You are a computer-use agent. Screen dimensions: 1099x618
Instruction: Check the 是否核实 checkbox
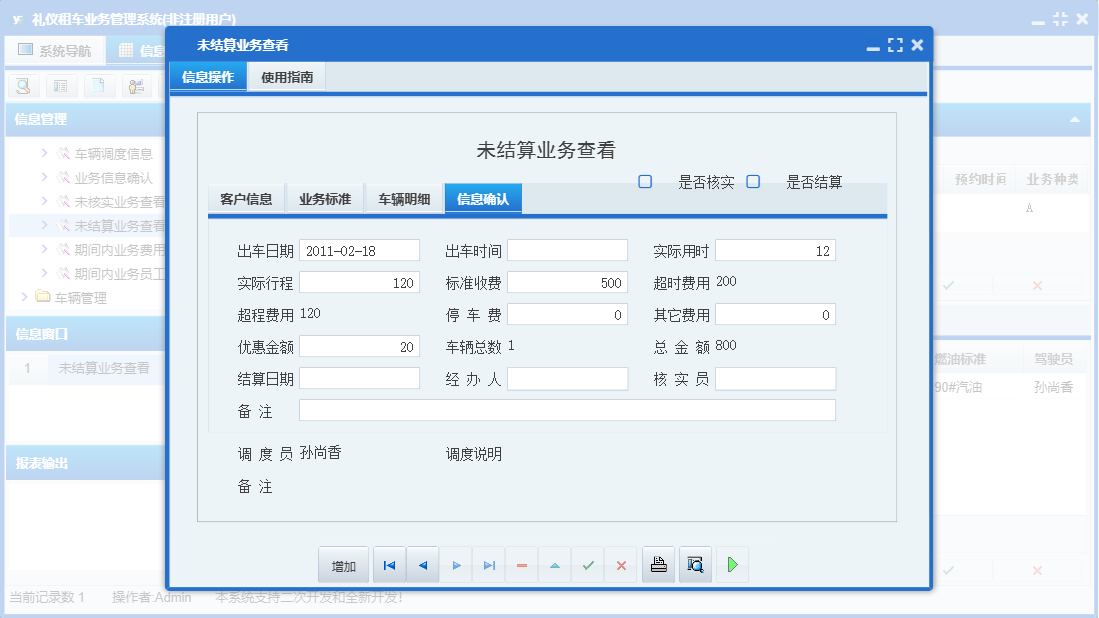click(645, 181)
